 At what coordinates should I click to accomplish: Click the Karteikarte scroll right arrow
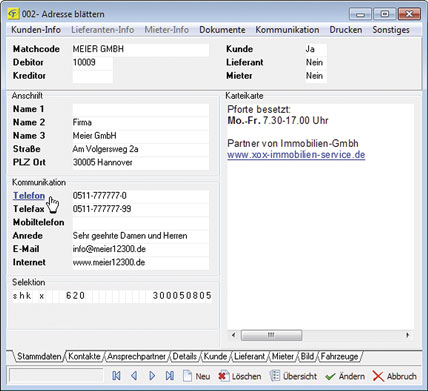[407, 335]
